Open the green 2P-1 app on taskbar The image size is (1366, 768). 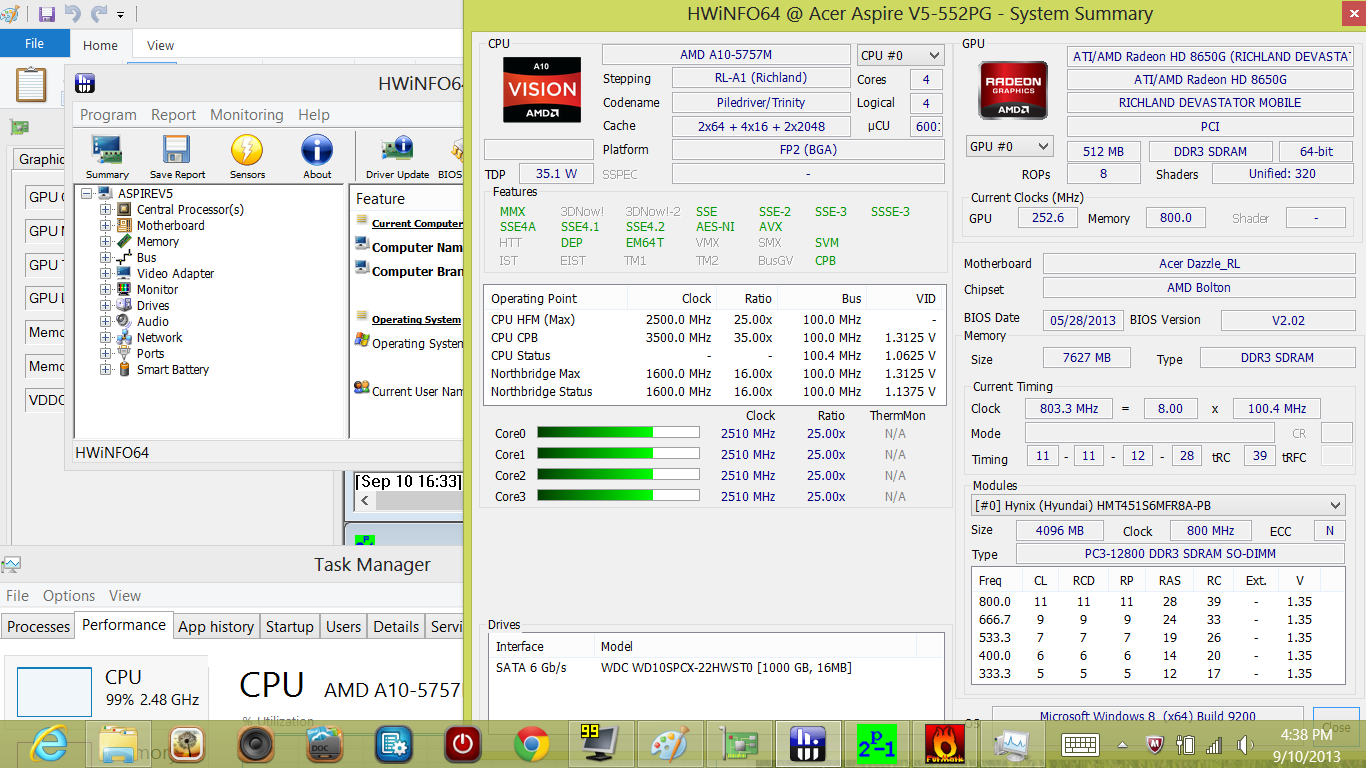click(x=876, y=744)
